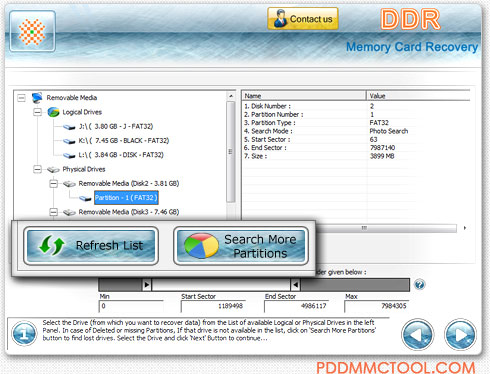Click details scrollbar right arrow
The height and width of the screenshot is (374, 490).
click(465, 228)
